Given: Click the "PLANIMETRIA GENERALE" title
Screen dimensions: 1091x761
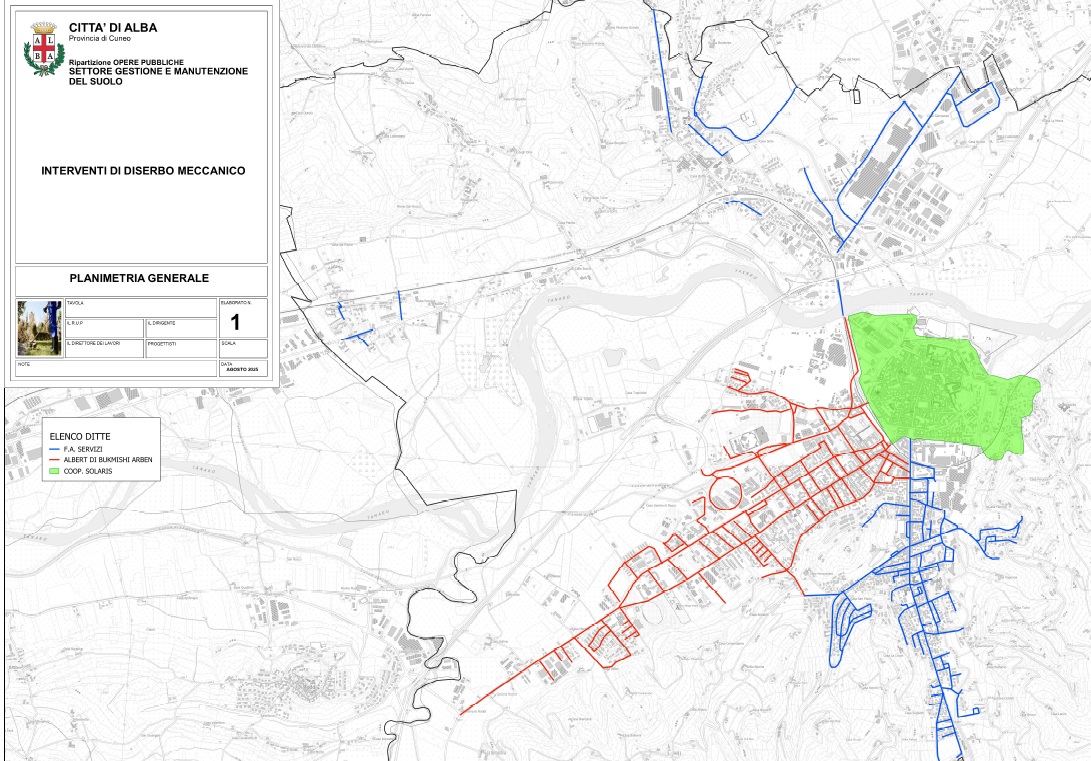Looking at the screenshot, I should pos(139,278).
